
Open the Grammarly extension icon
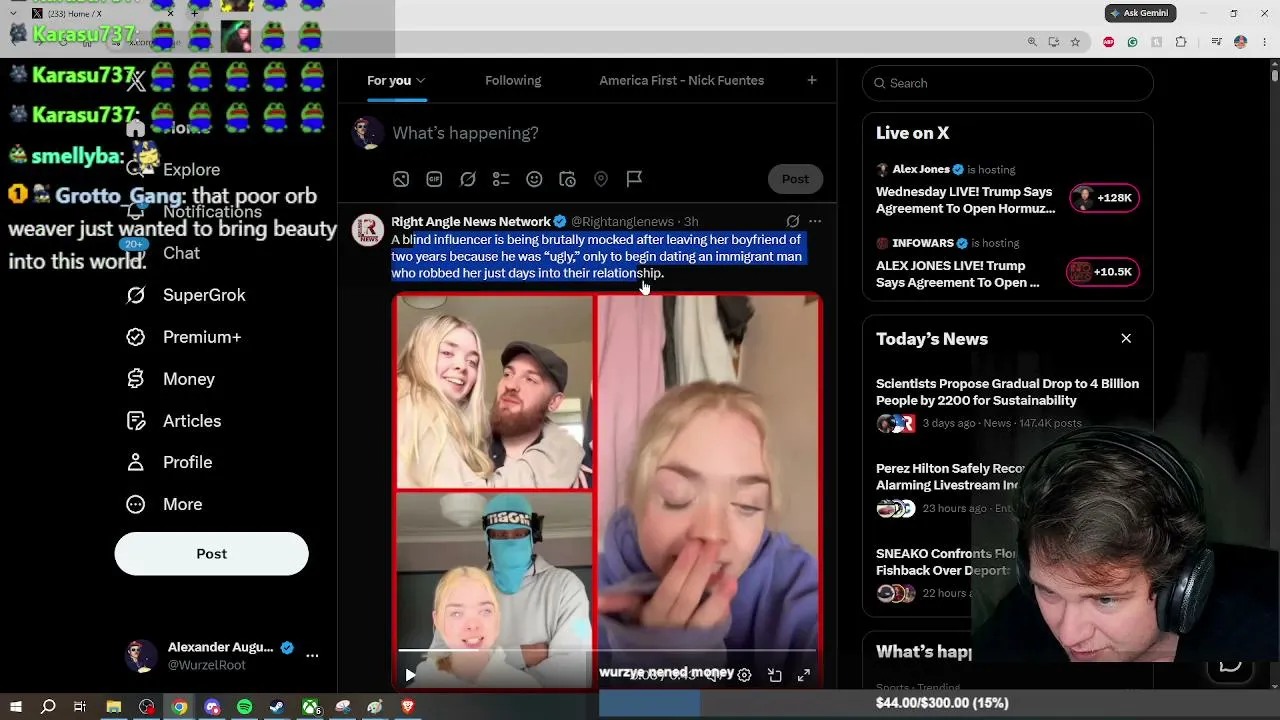coord(1132,42)
